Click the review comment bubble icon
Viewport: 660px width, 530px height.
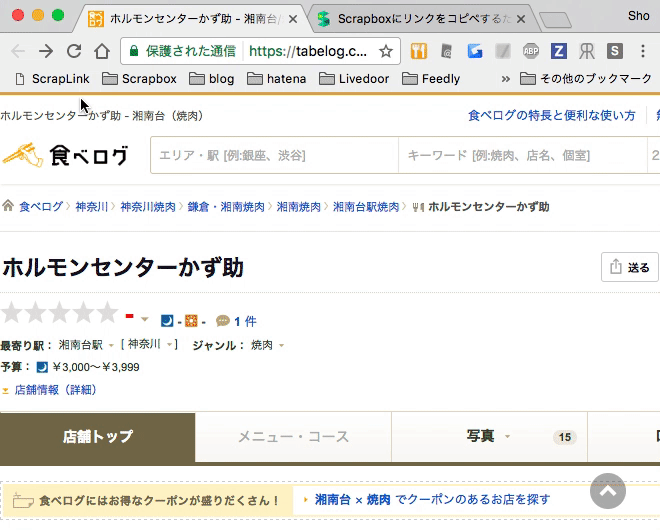tap(223, 321)
